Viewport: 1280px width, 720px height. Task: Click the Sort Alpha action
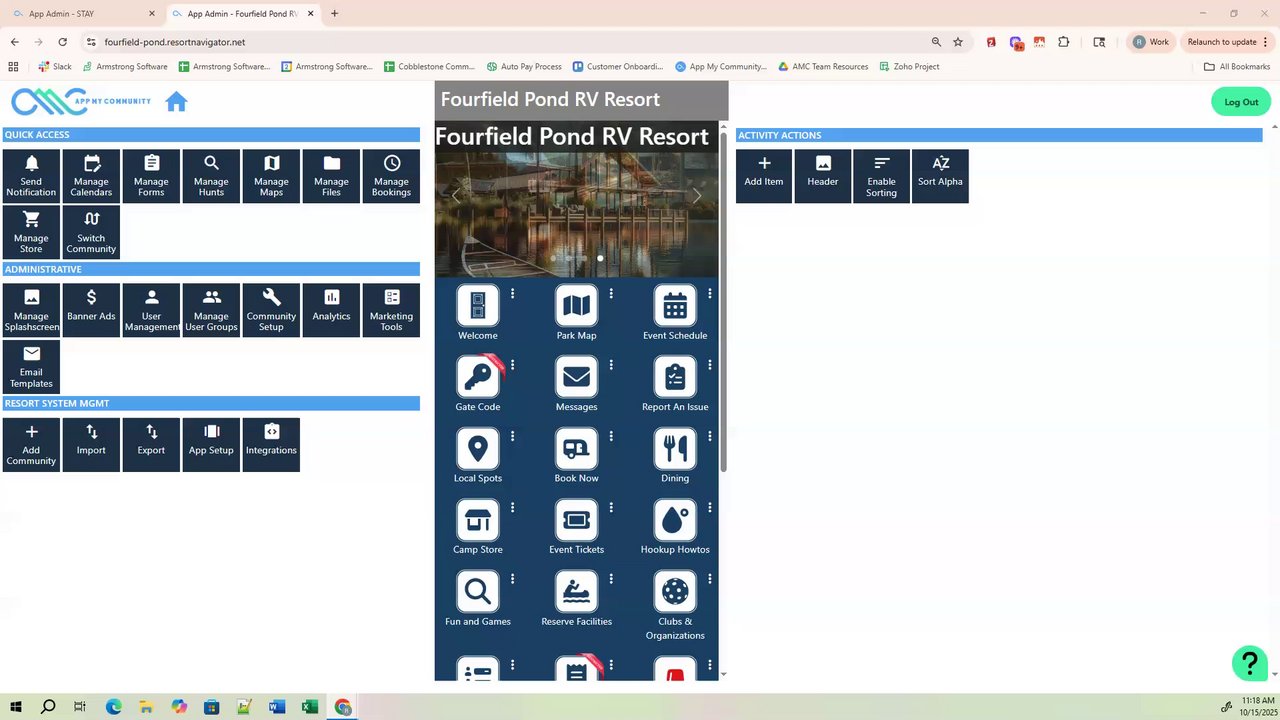pos(940,176)
